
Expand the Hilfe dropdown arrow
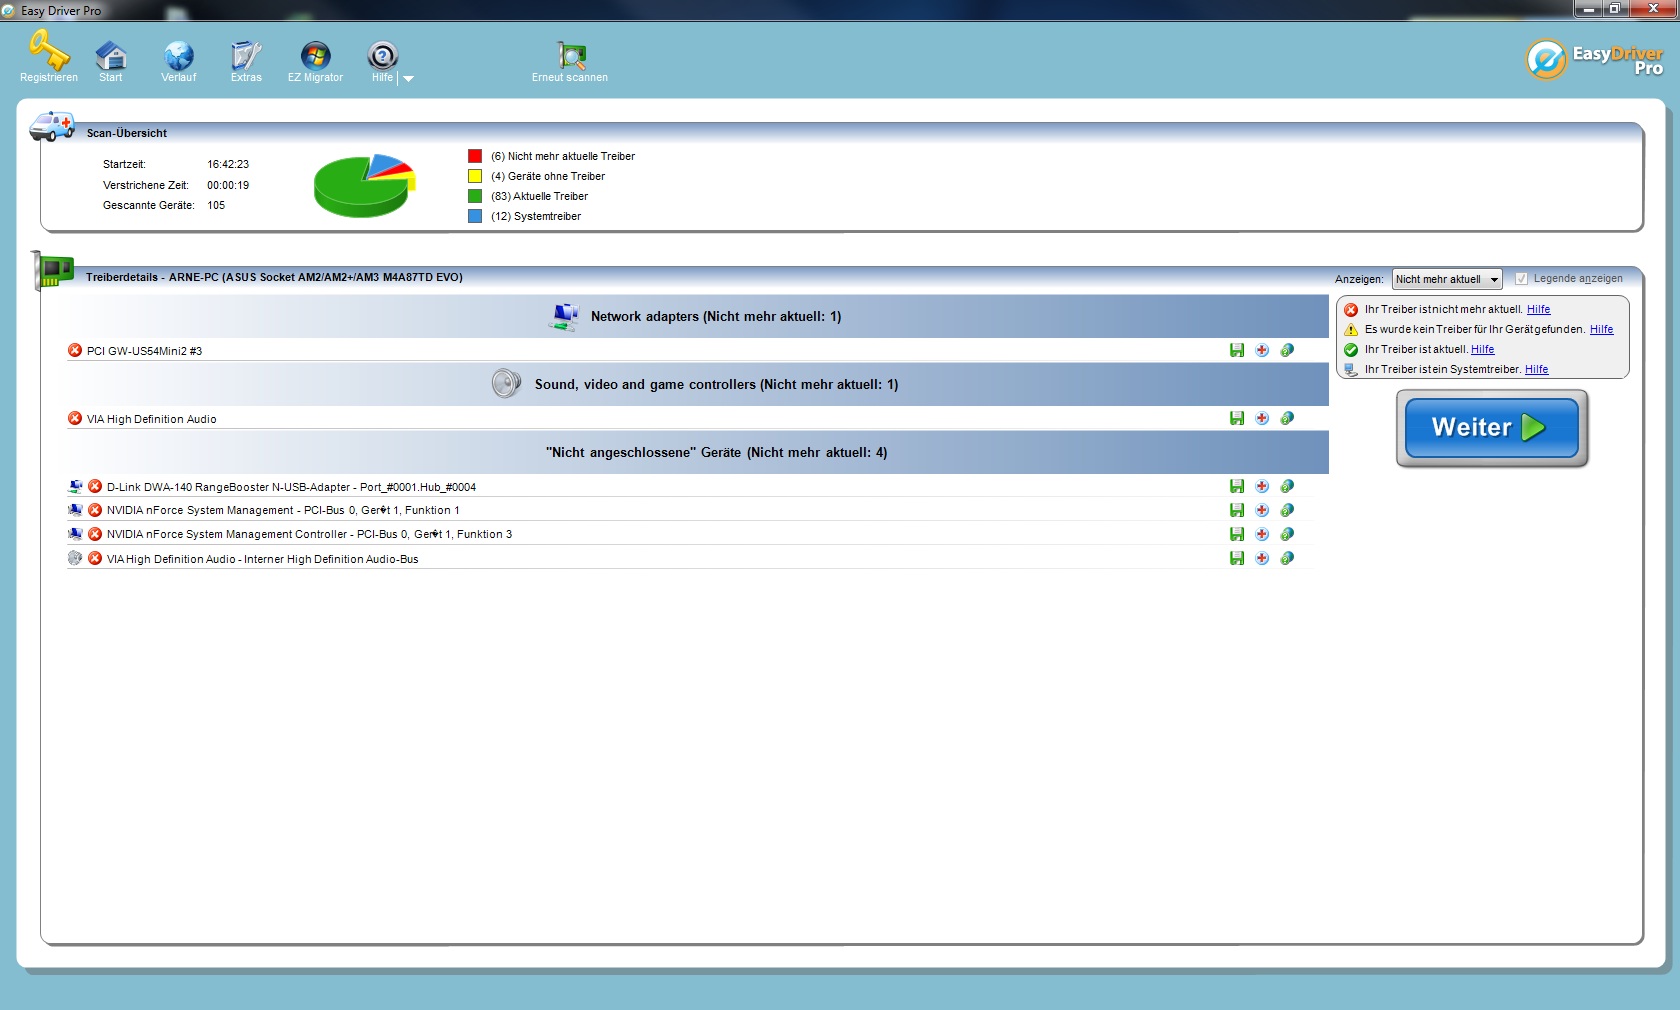click(x=408, y=78)
